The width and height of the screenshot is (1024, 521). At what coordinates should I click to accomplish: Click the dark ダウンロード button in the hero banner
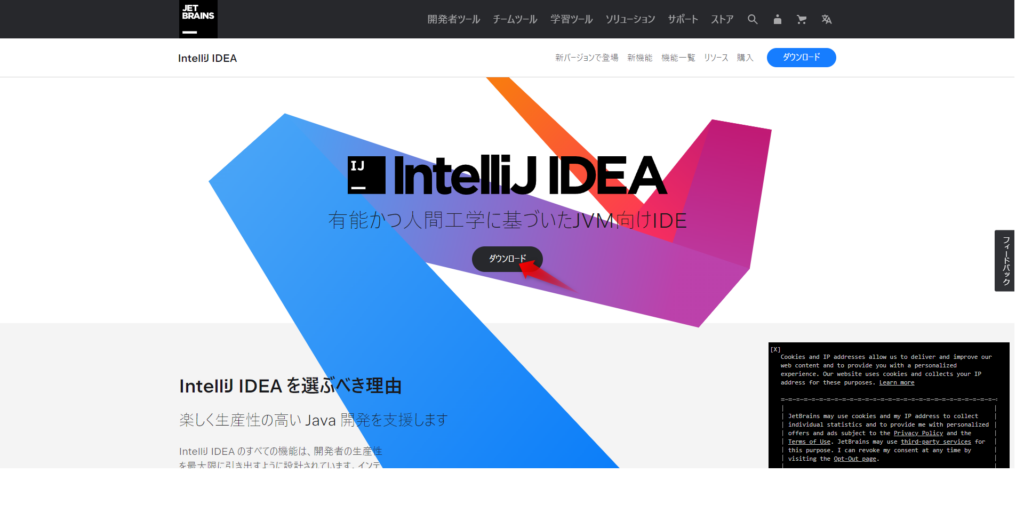pyautogui.click(x=507, y=259)
